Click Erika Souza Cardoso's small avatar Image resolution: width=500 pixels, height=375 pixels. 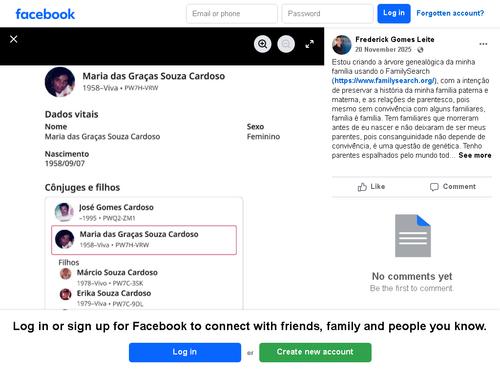click(65, 294)
